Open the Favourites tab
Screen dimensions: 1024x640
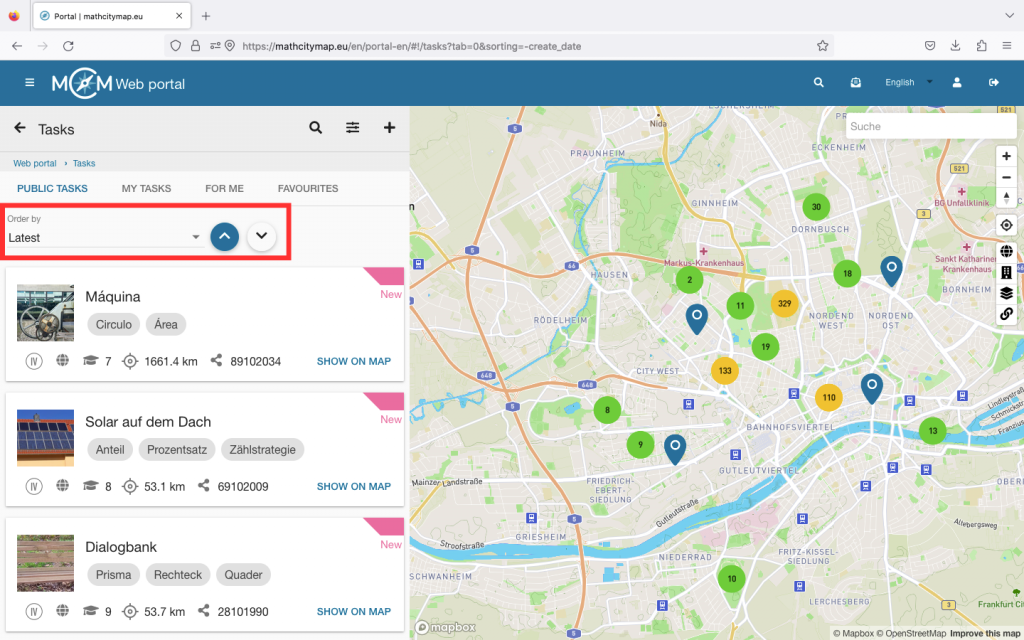[308, 188]
